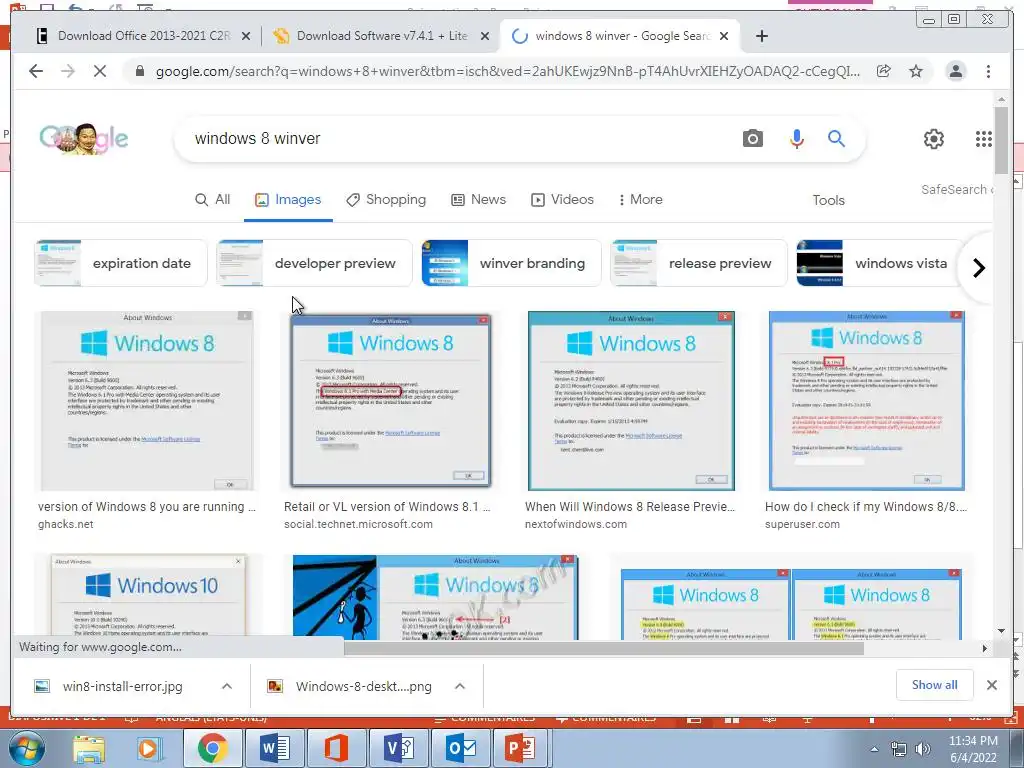Open Google quick settings gear
This screenshot has width=1024, height=768.
click(934, 138)
